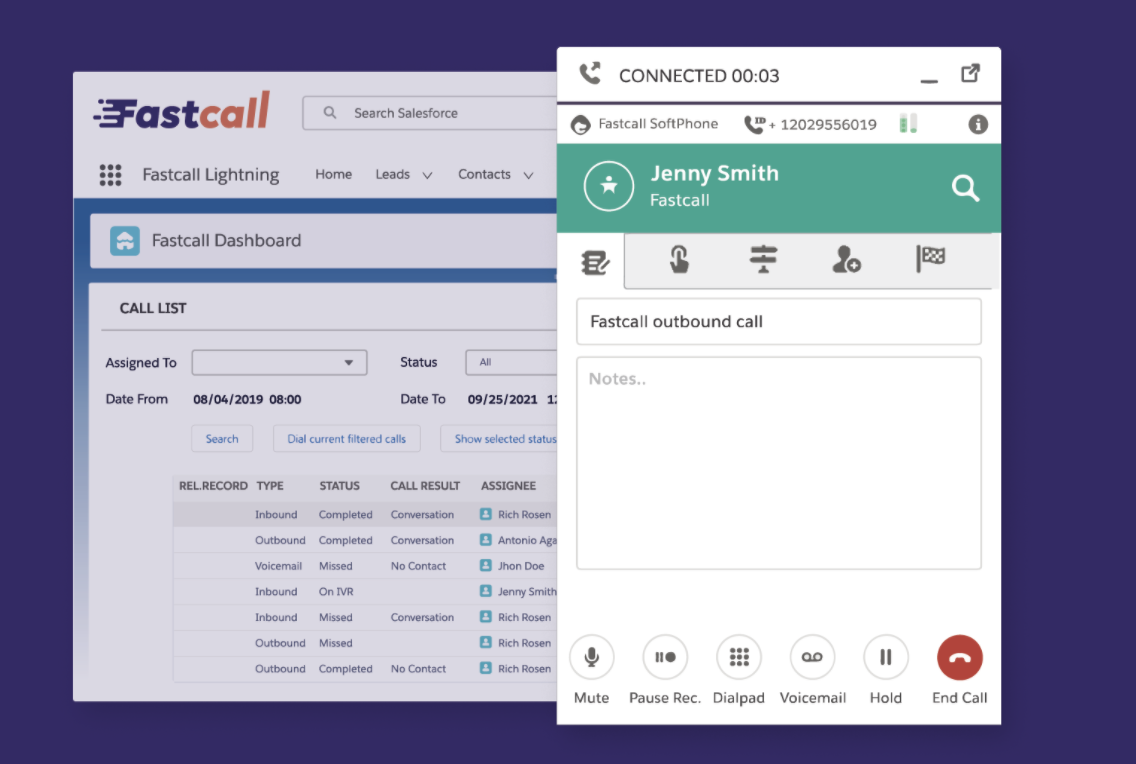Click into the Notes text area
Viewport: 1136px width, 764px height.
[x=779, y=463]
